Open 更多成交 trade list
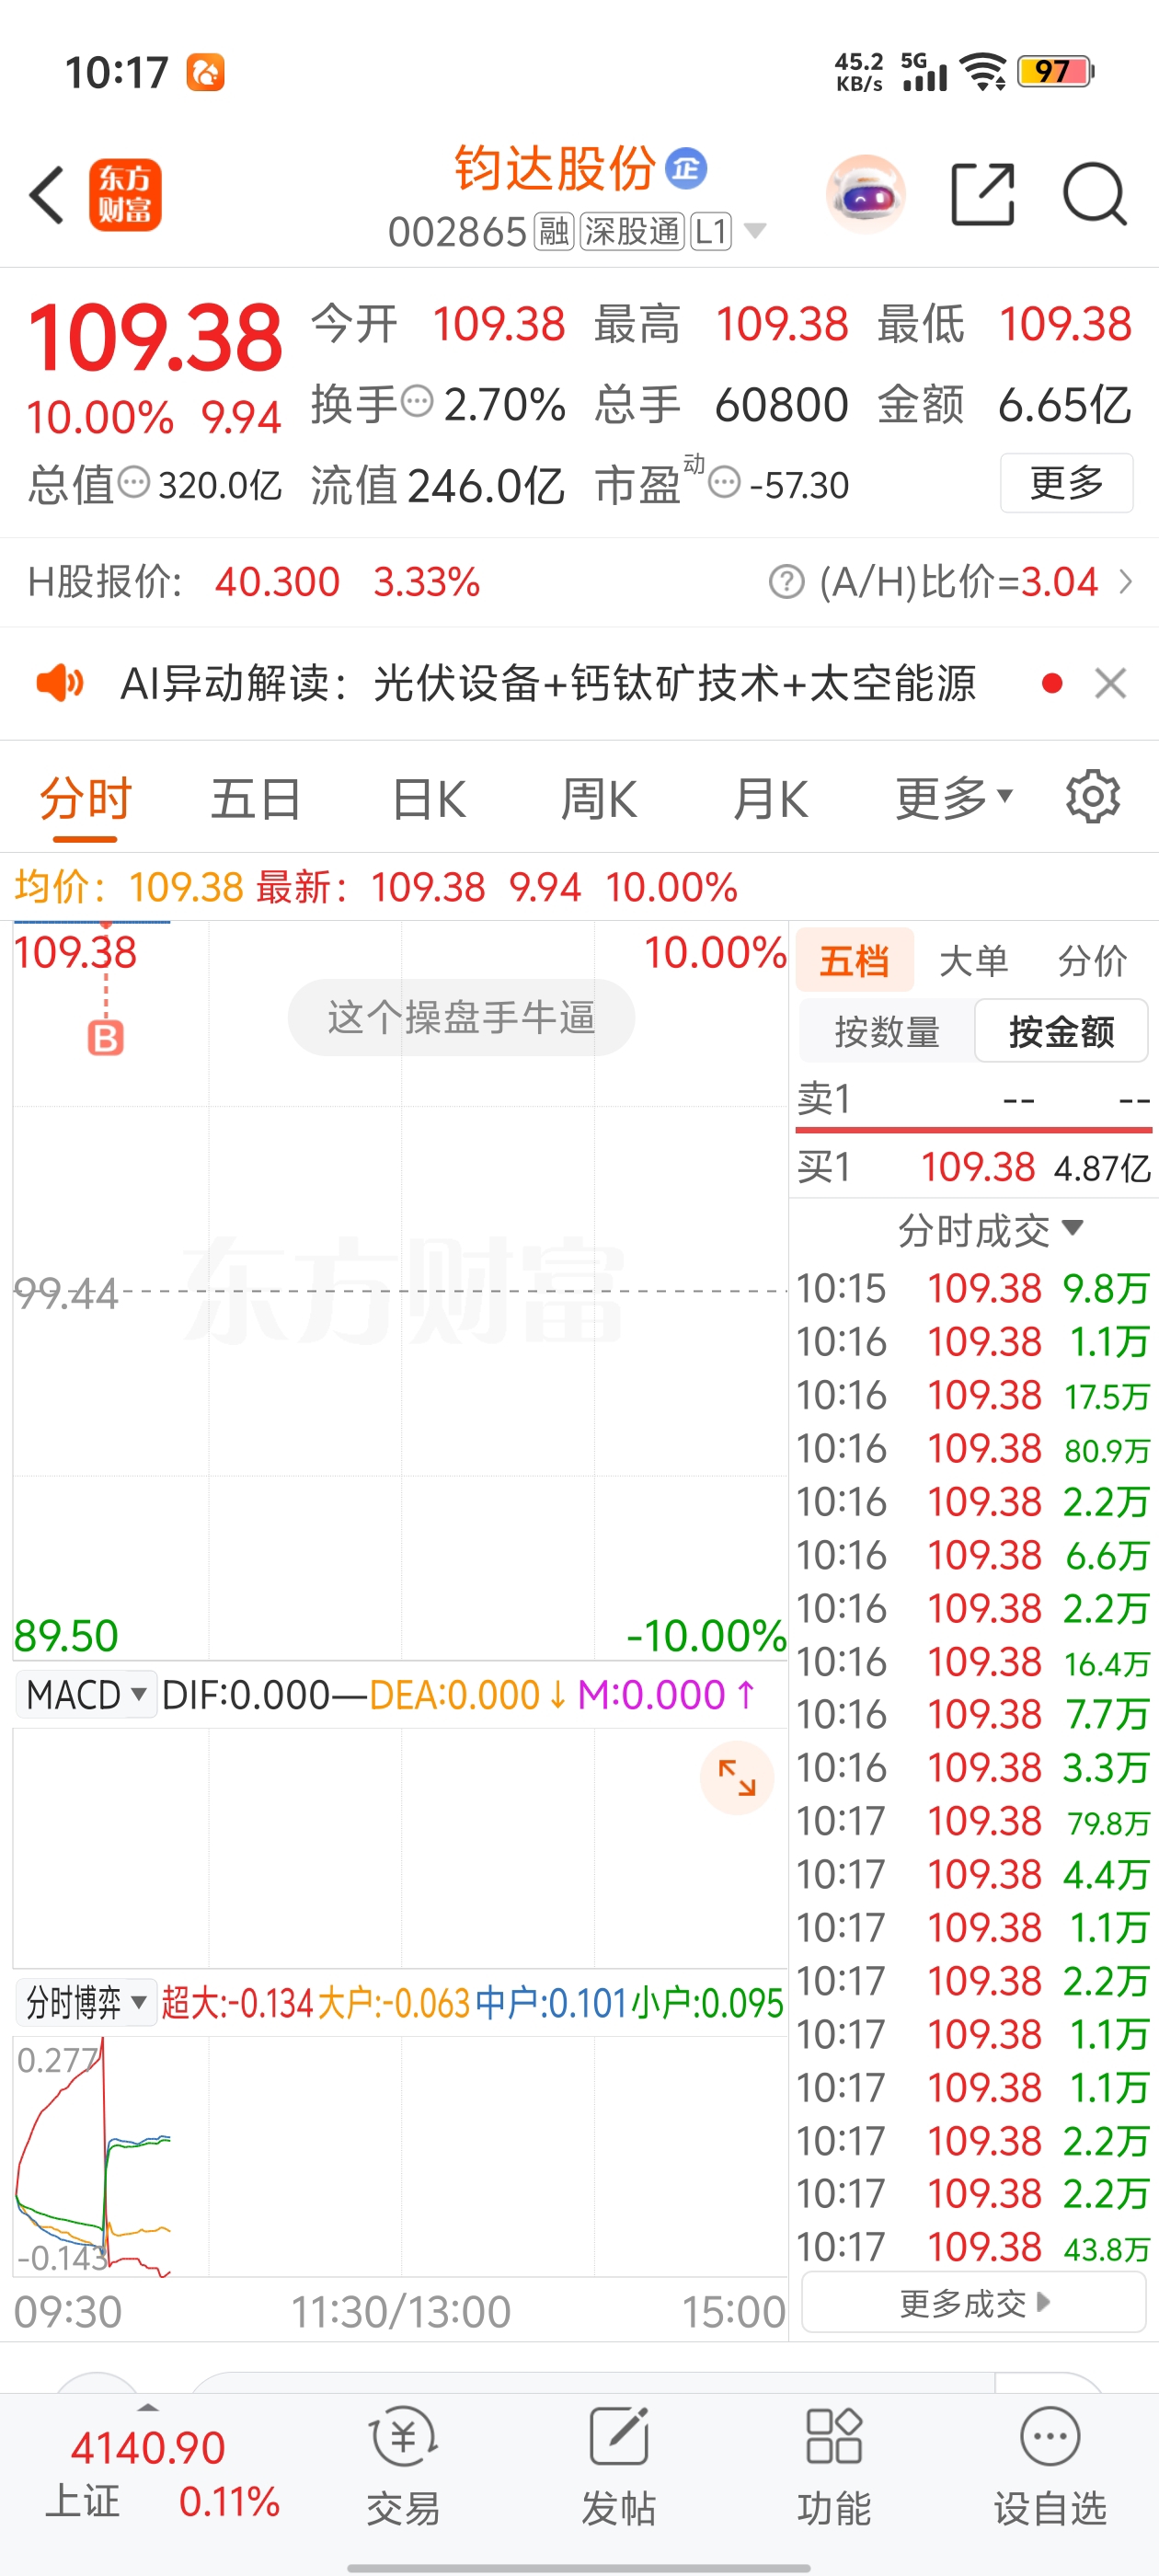The width and height of the screenshot is (1159, 2576). (x=974, y=2304)
